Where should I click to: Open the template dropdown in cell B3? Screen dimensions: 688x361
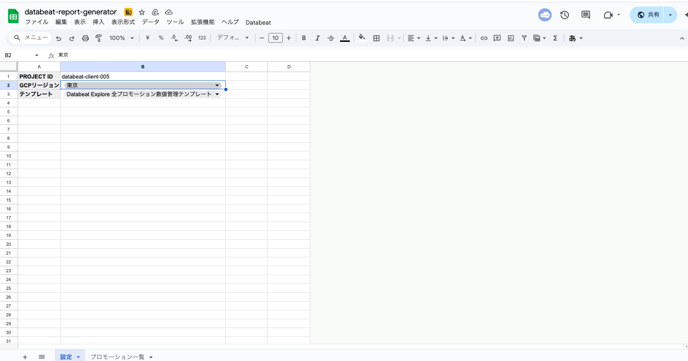click(x=217, y=94)
